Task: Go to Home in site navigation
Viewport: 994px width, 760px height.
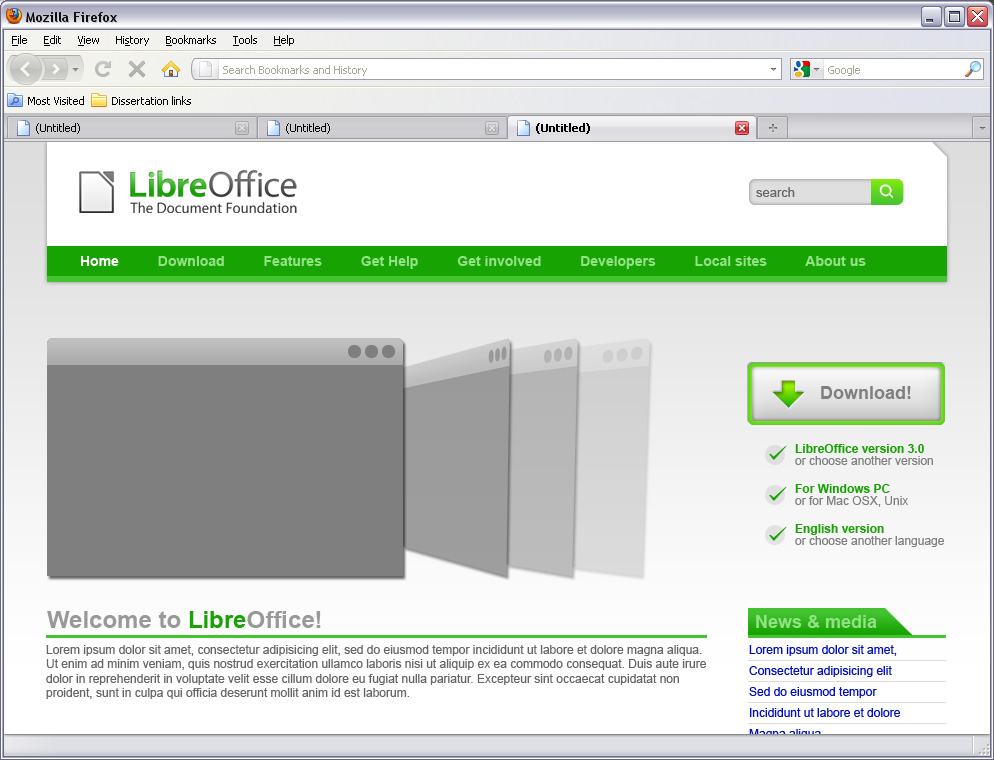Action: point(99,261)
